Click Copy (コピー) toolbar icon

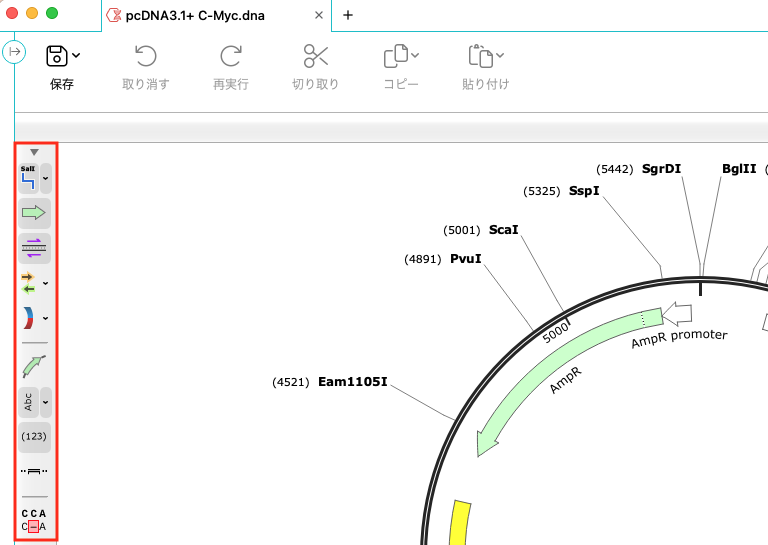click(396, 56)
